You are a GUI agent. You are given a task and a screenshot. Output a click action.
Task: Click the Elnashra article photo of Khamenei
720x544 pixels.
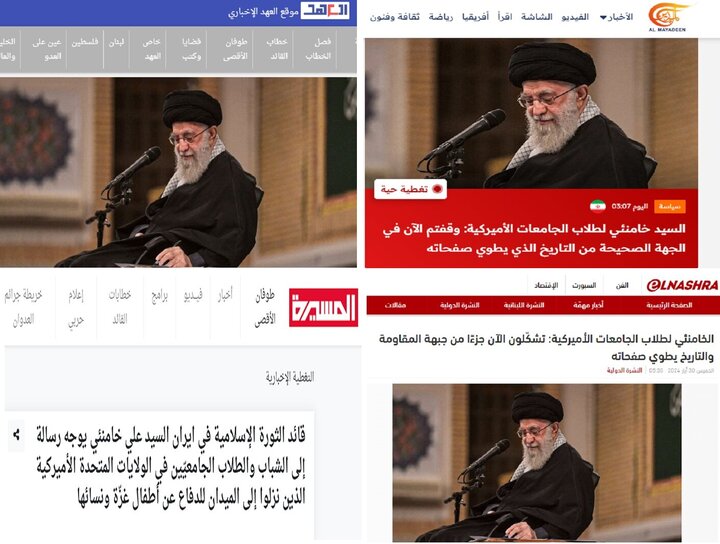(536, 463)
